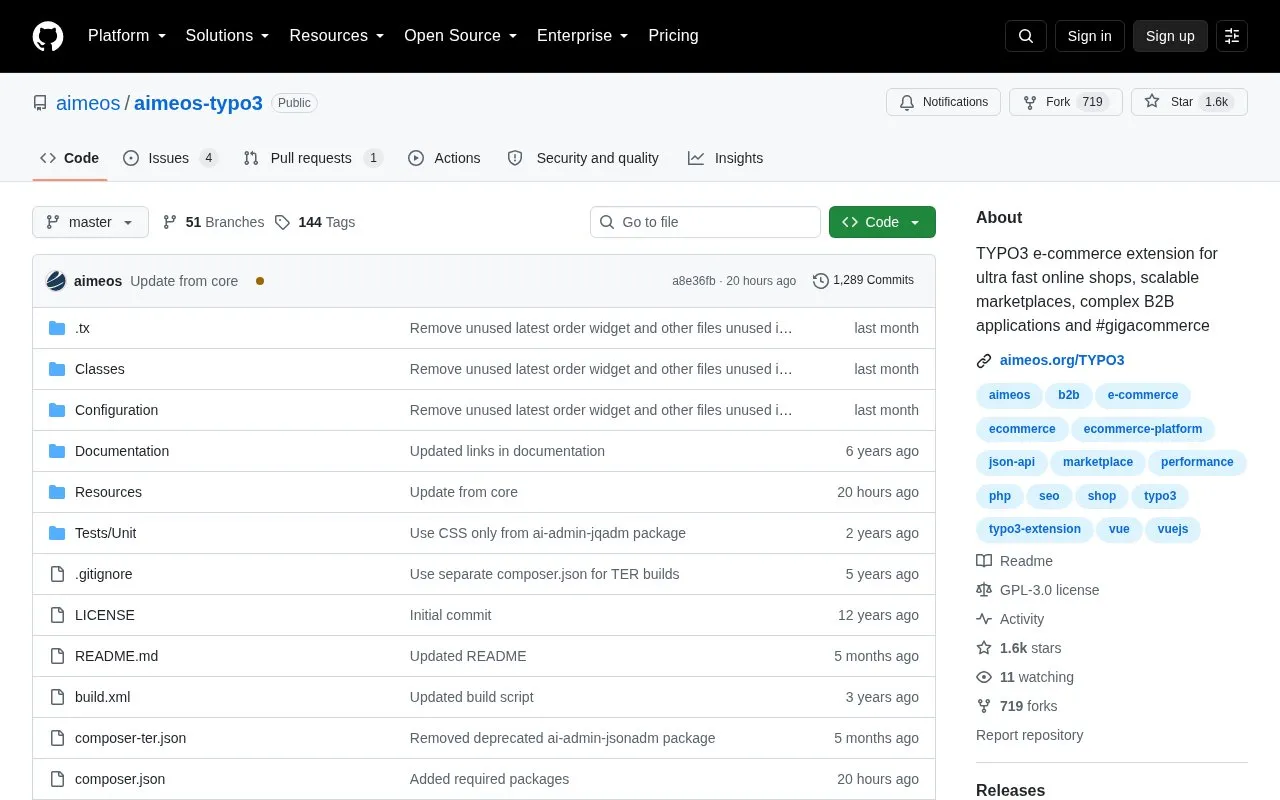Focus the Go to file field
This screenshot has height=800, width=1280.
point(705,222)
